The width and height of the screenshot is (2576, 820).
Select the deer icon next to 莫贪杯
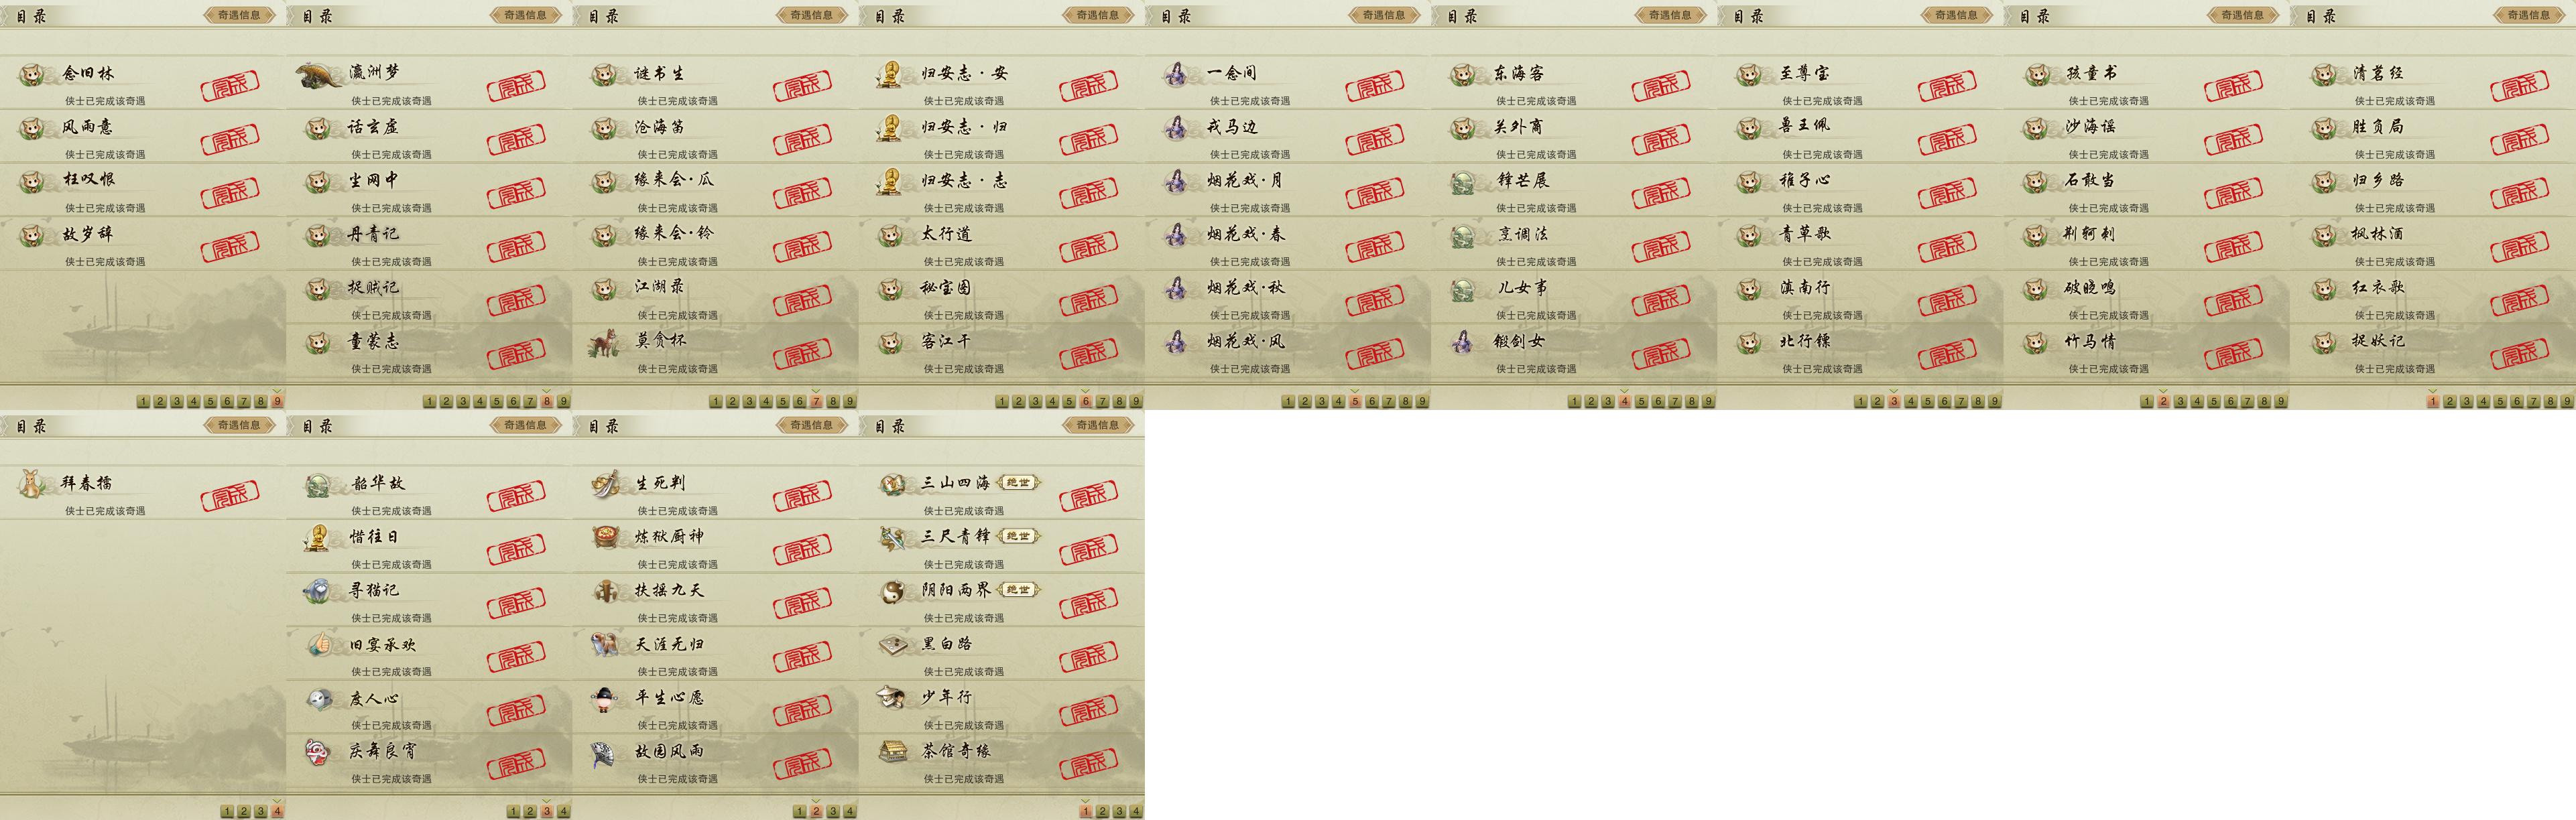(604, 342)
